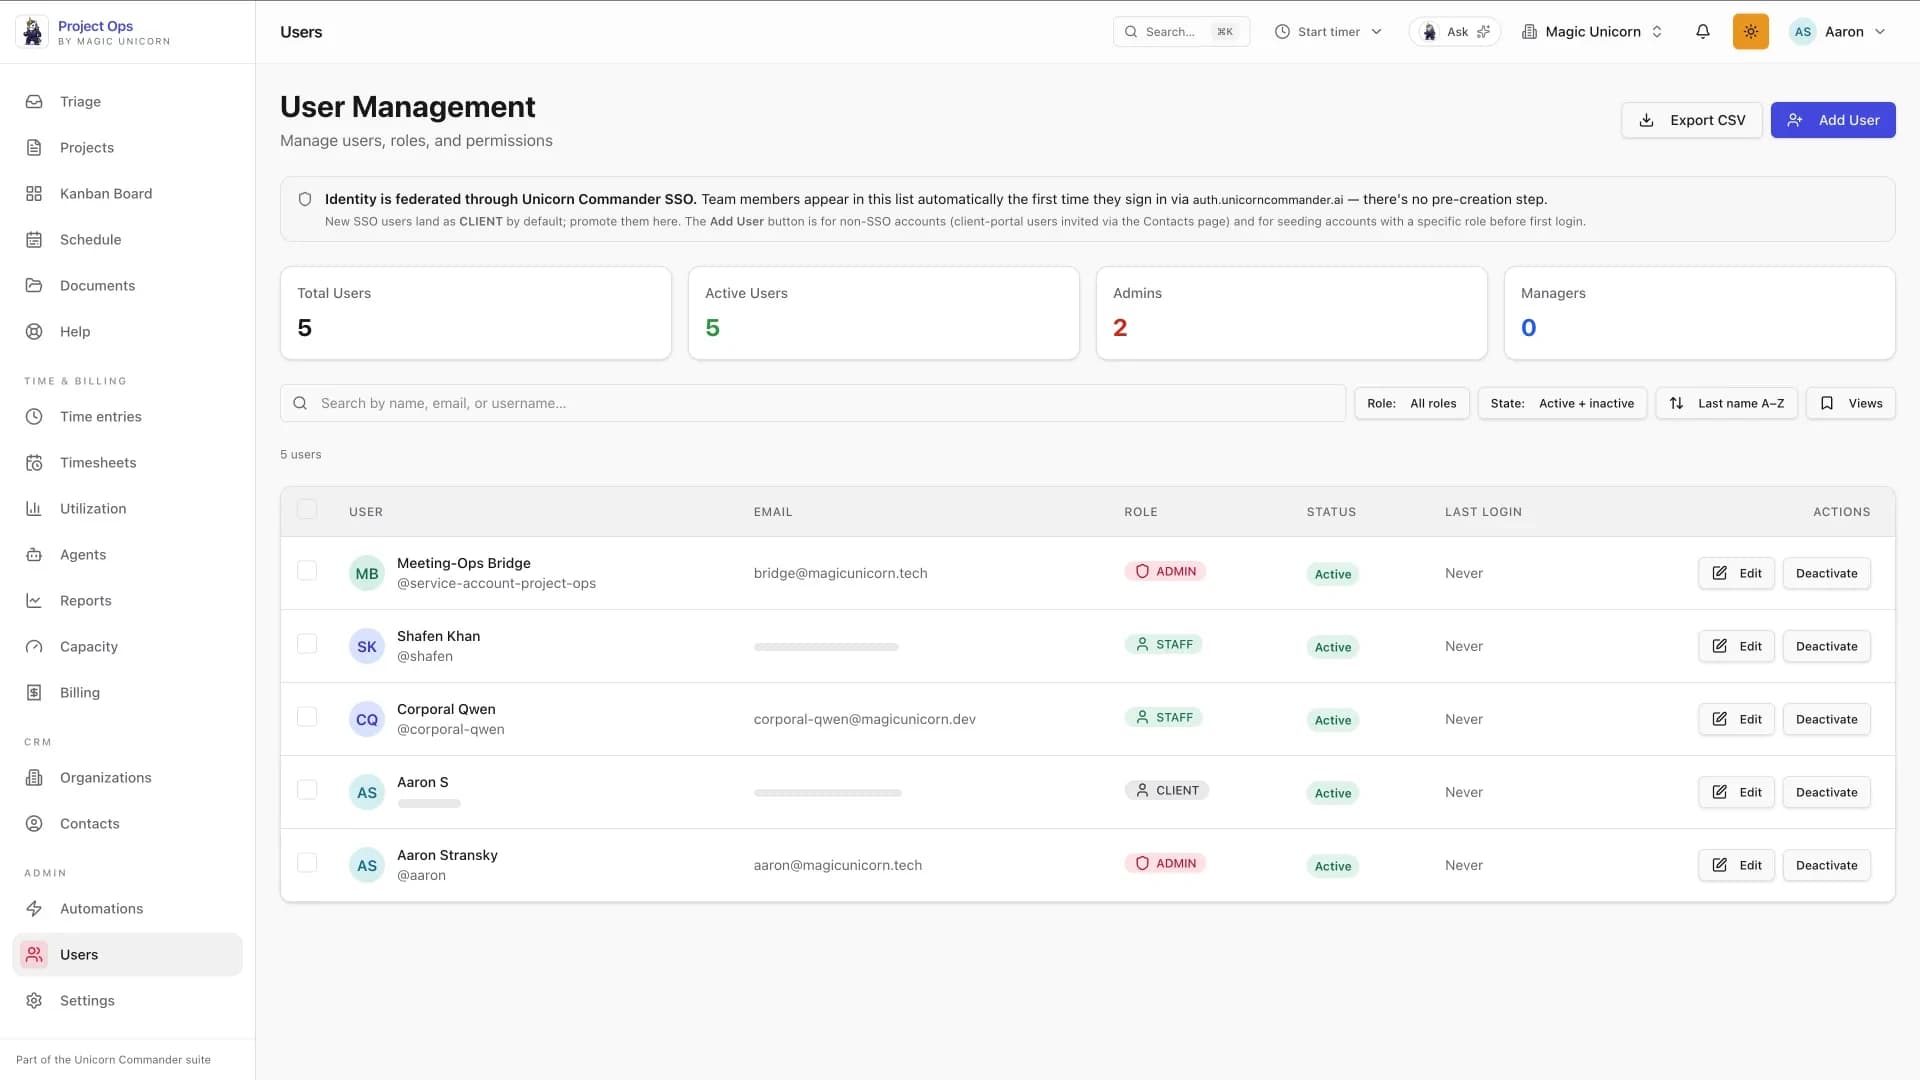The image size is (1920, 1080).
Task: Click the LAST LOGIN column header
Action: pos(1483,512)
